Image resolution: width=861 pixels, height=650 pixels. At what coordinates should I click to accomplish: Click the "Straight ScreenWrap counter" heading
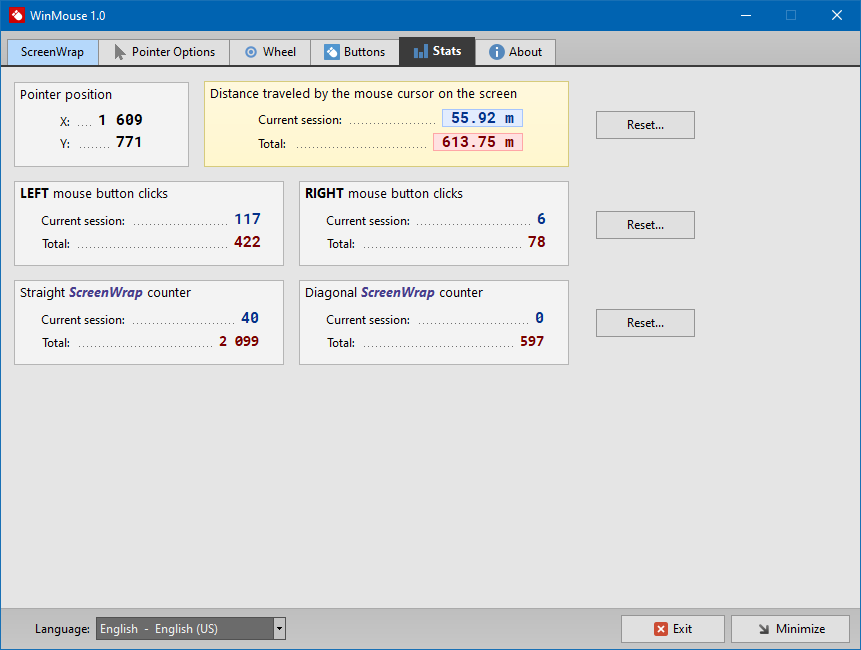tap(105, 293)
